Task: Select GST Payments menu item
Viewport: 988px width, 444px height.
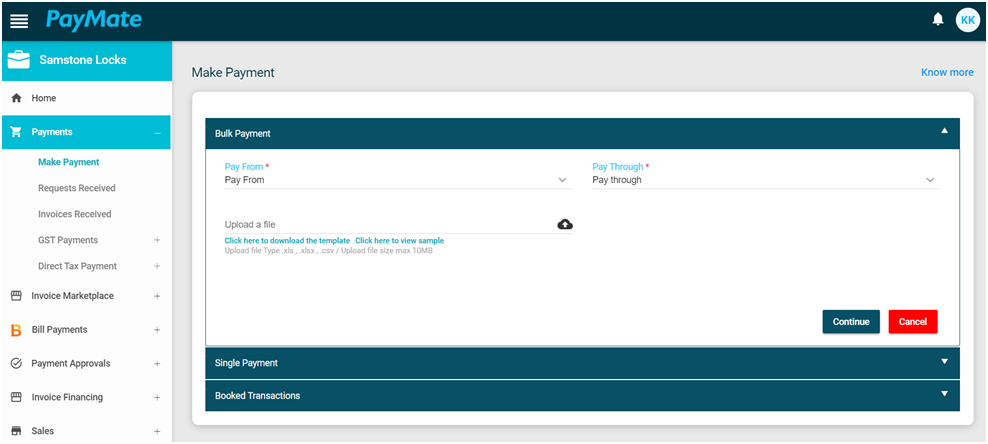Action: [68, 240]
